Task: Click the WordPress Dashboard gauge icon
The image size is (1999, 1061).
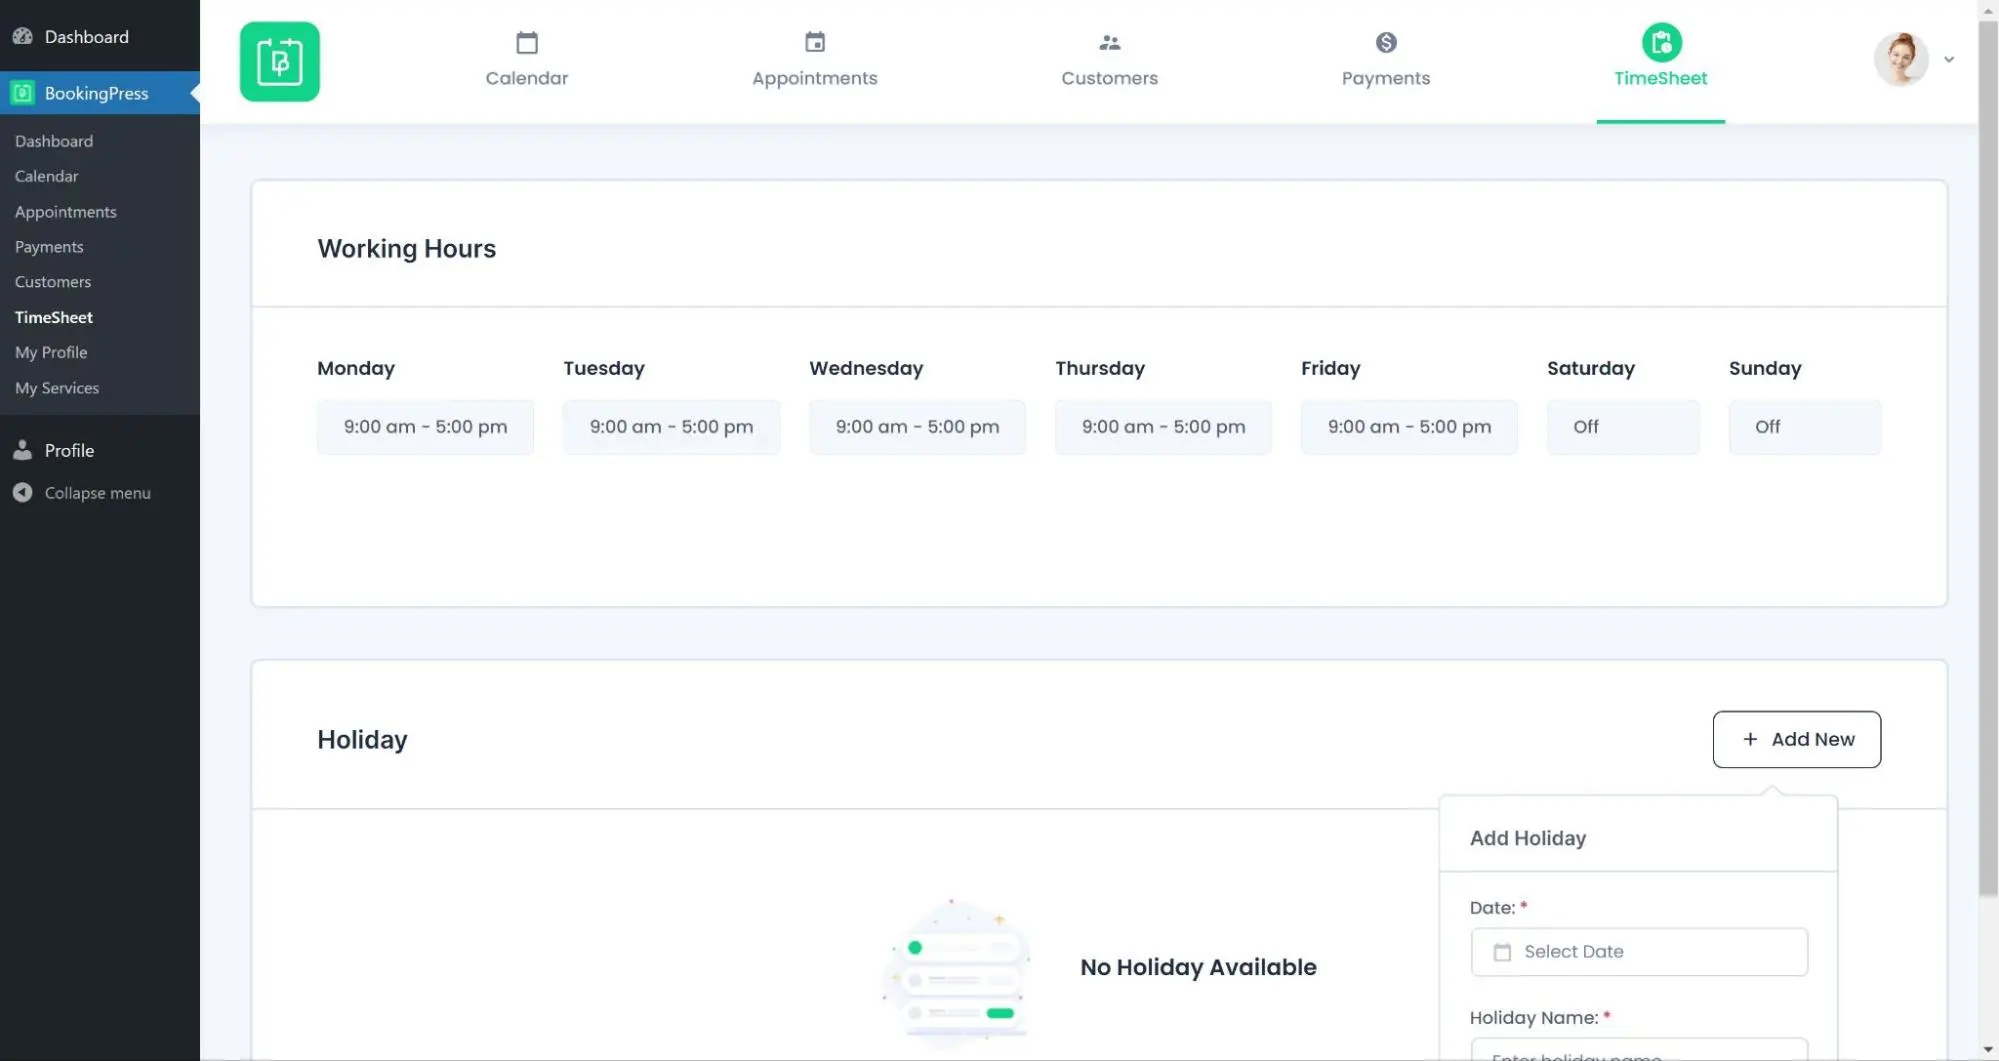Action: [x=23, y=36]
